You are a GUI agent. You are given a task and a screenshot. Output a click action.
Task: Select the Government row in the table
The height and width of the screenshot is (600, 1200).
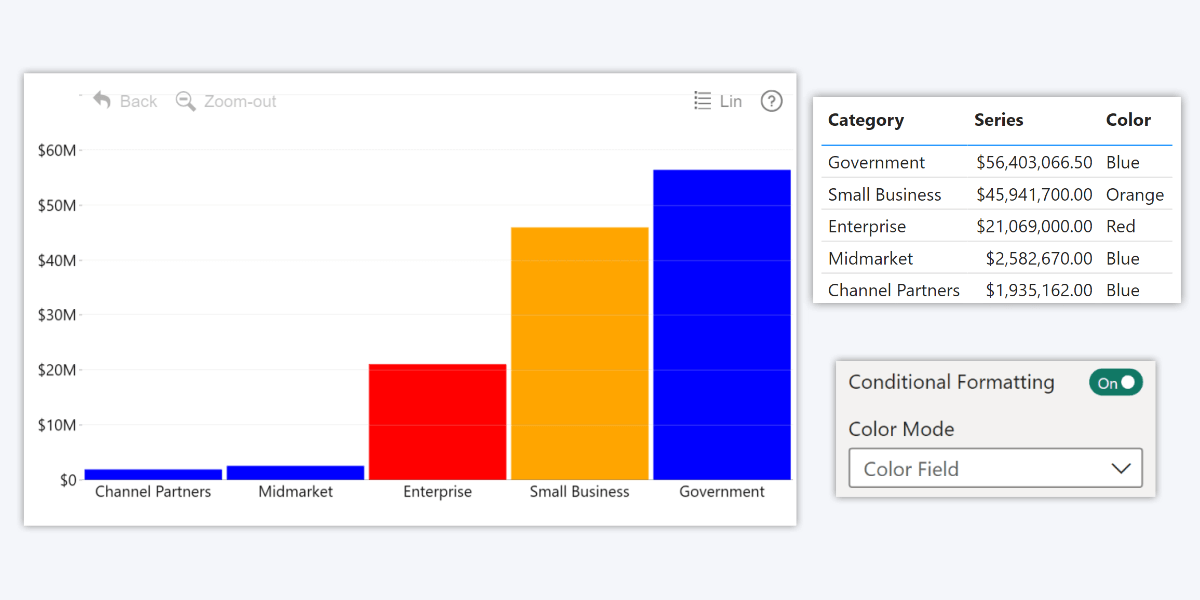pyautogui.click(x=877, y=162)
